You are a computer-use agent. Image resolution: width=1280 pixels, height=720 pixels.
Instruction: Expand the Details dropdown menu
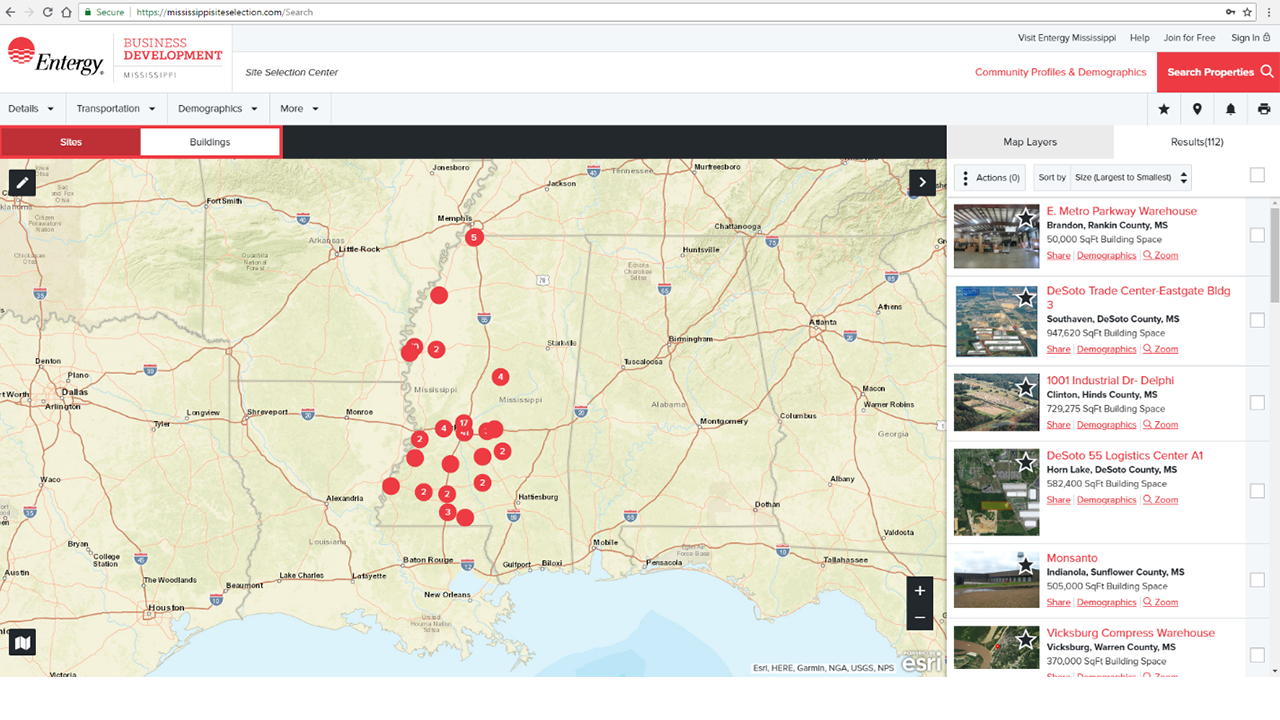[x=32, y=109]
